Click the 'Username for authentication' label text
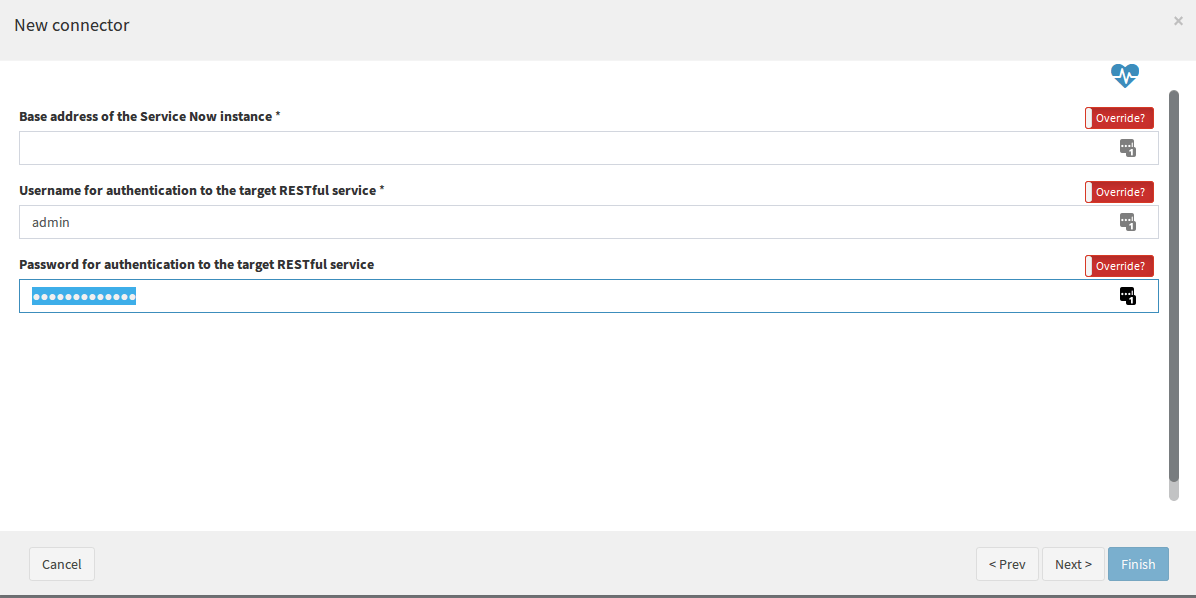The image size is (1196, 598). tap(201, 191)
